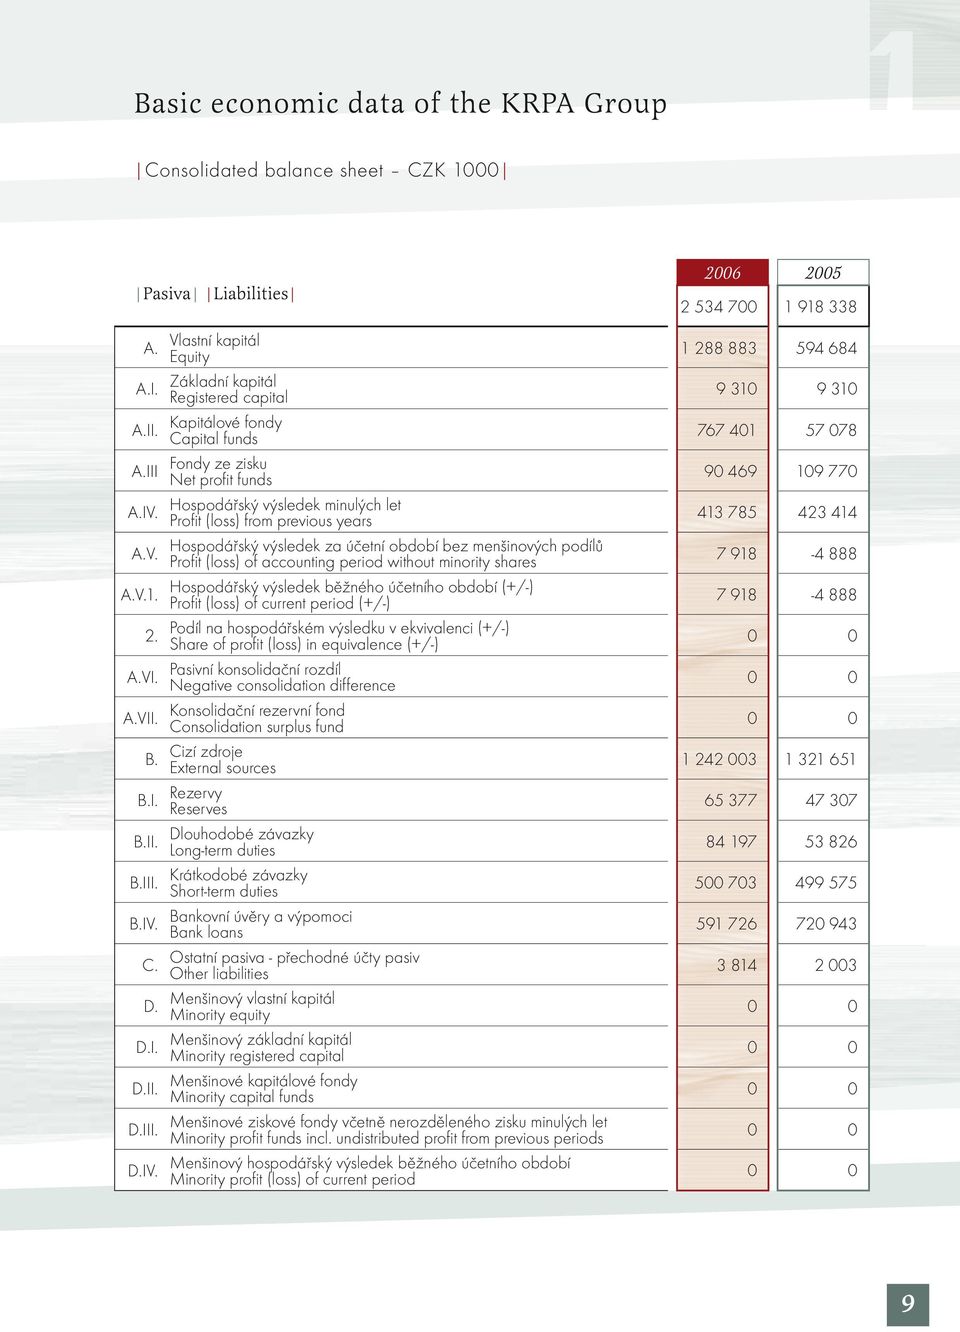
Task: Click the heading 'Basic economic data of the KRPA Group'
Action: pyautogui.click(x=400, y=103)
